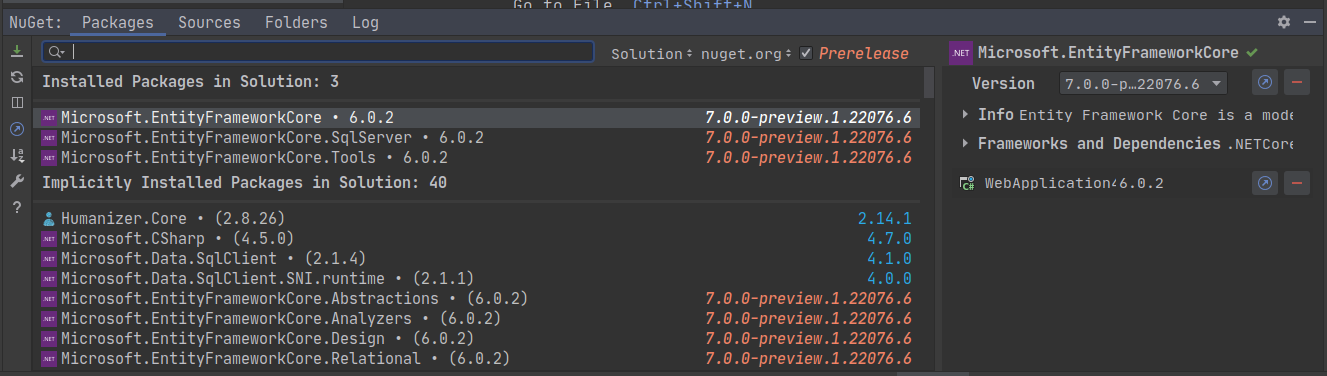
Task: Toggle the Prerelease checkbox
Action: 806,53
